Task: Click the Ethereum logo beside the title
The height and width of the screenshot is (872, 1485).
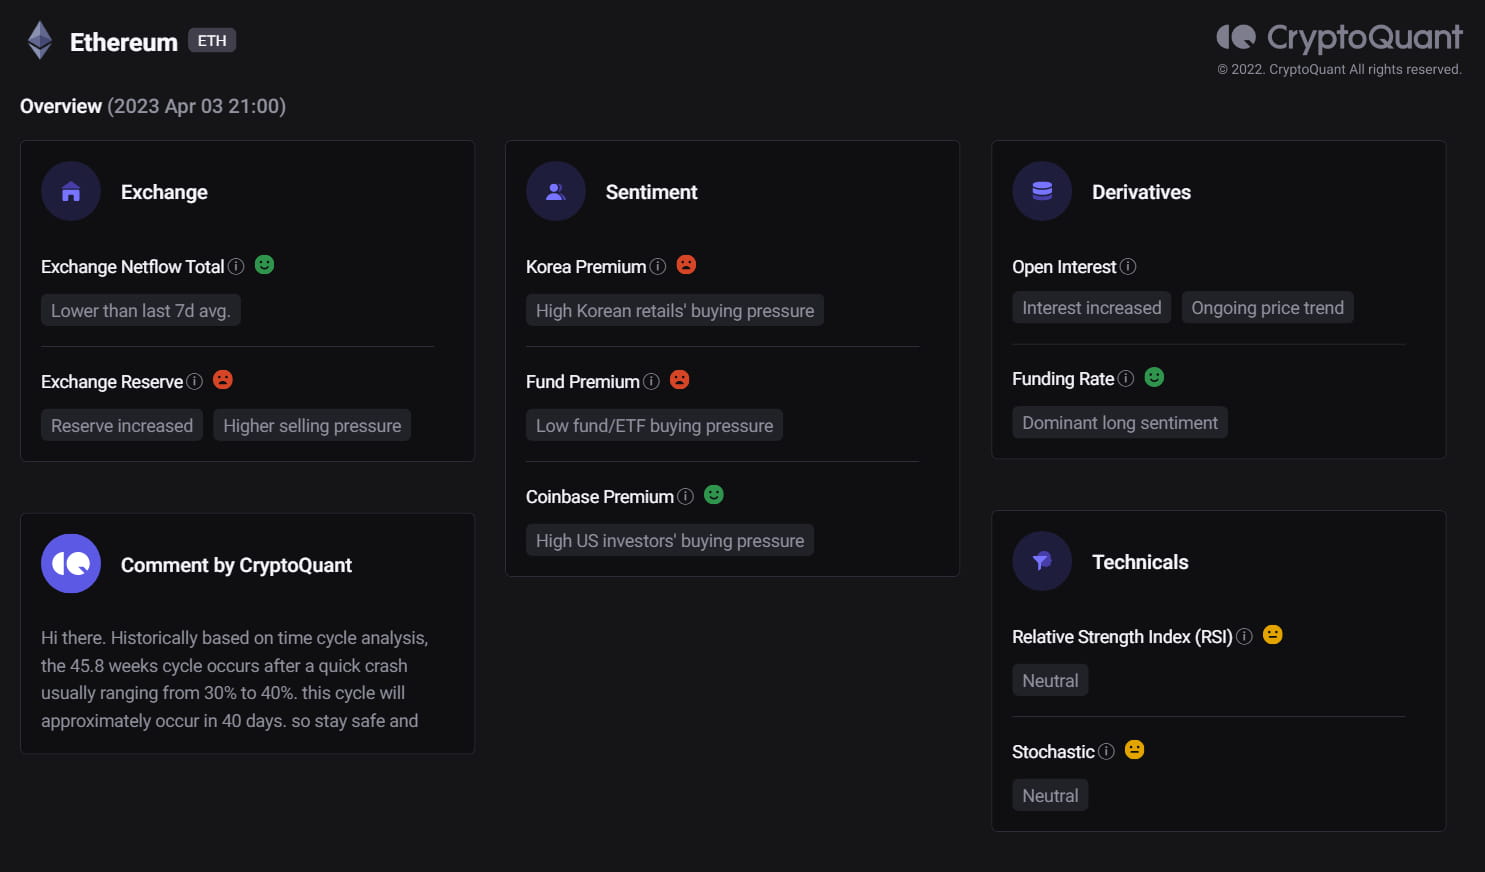Action: click(38, 39)
